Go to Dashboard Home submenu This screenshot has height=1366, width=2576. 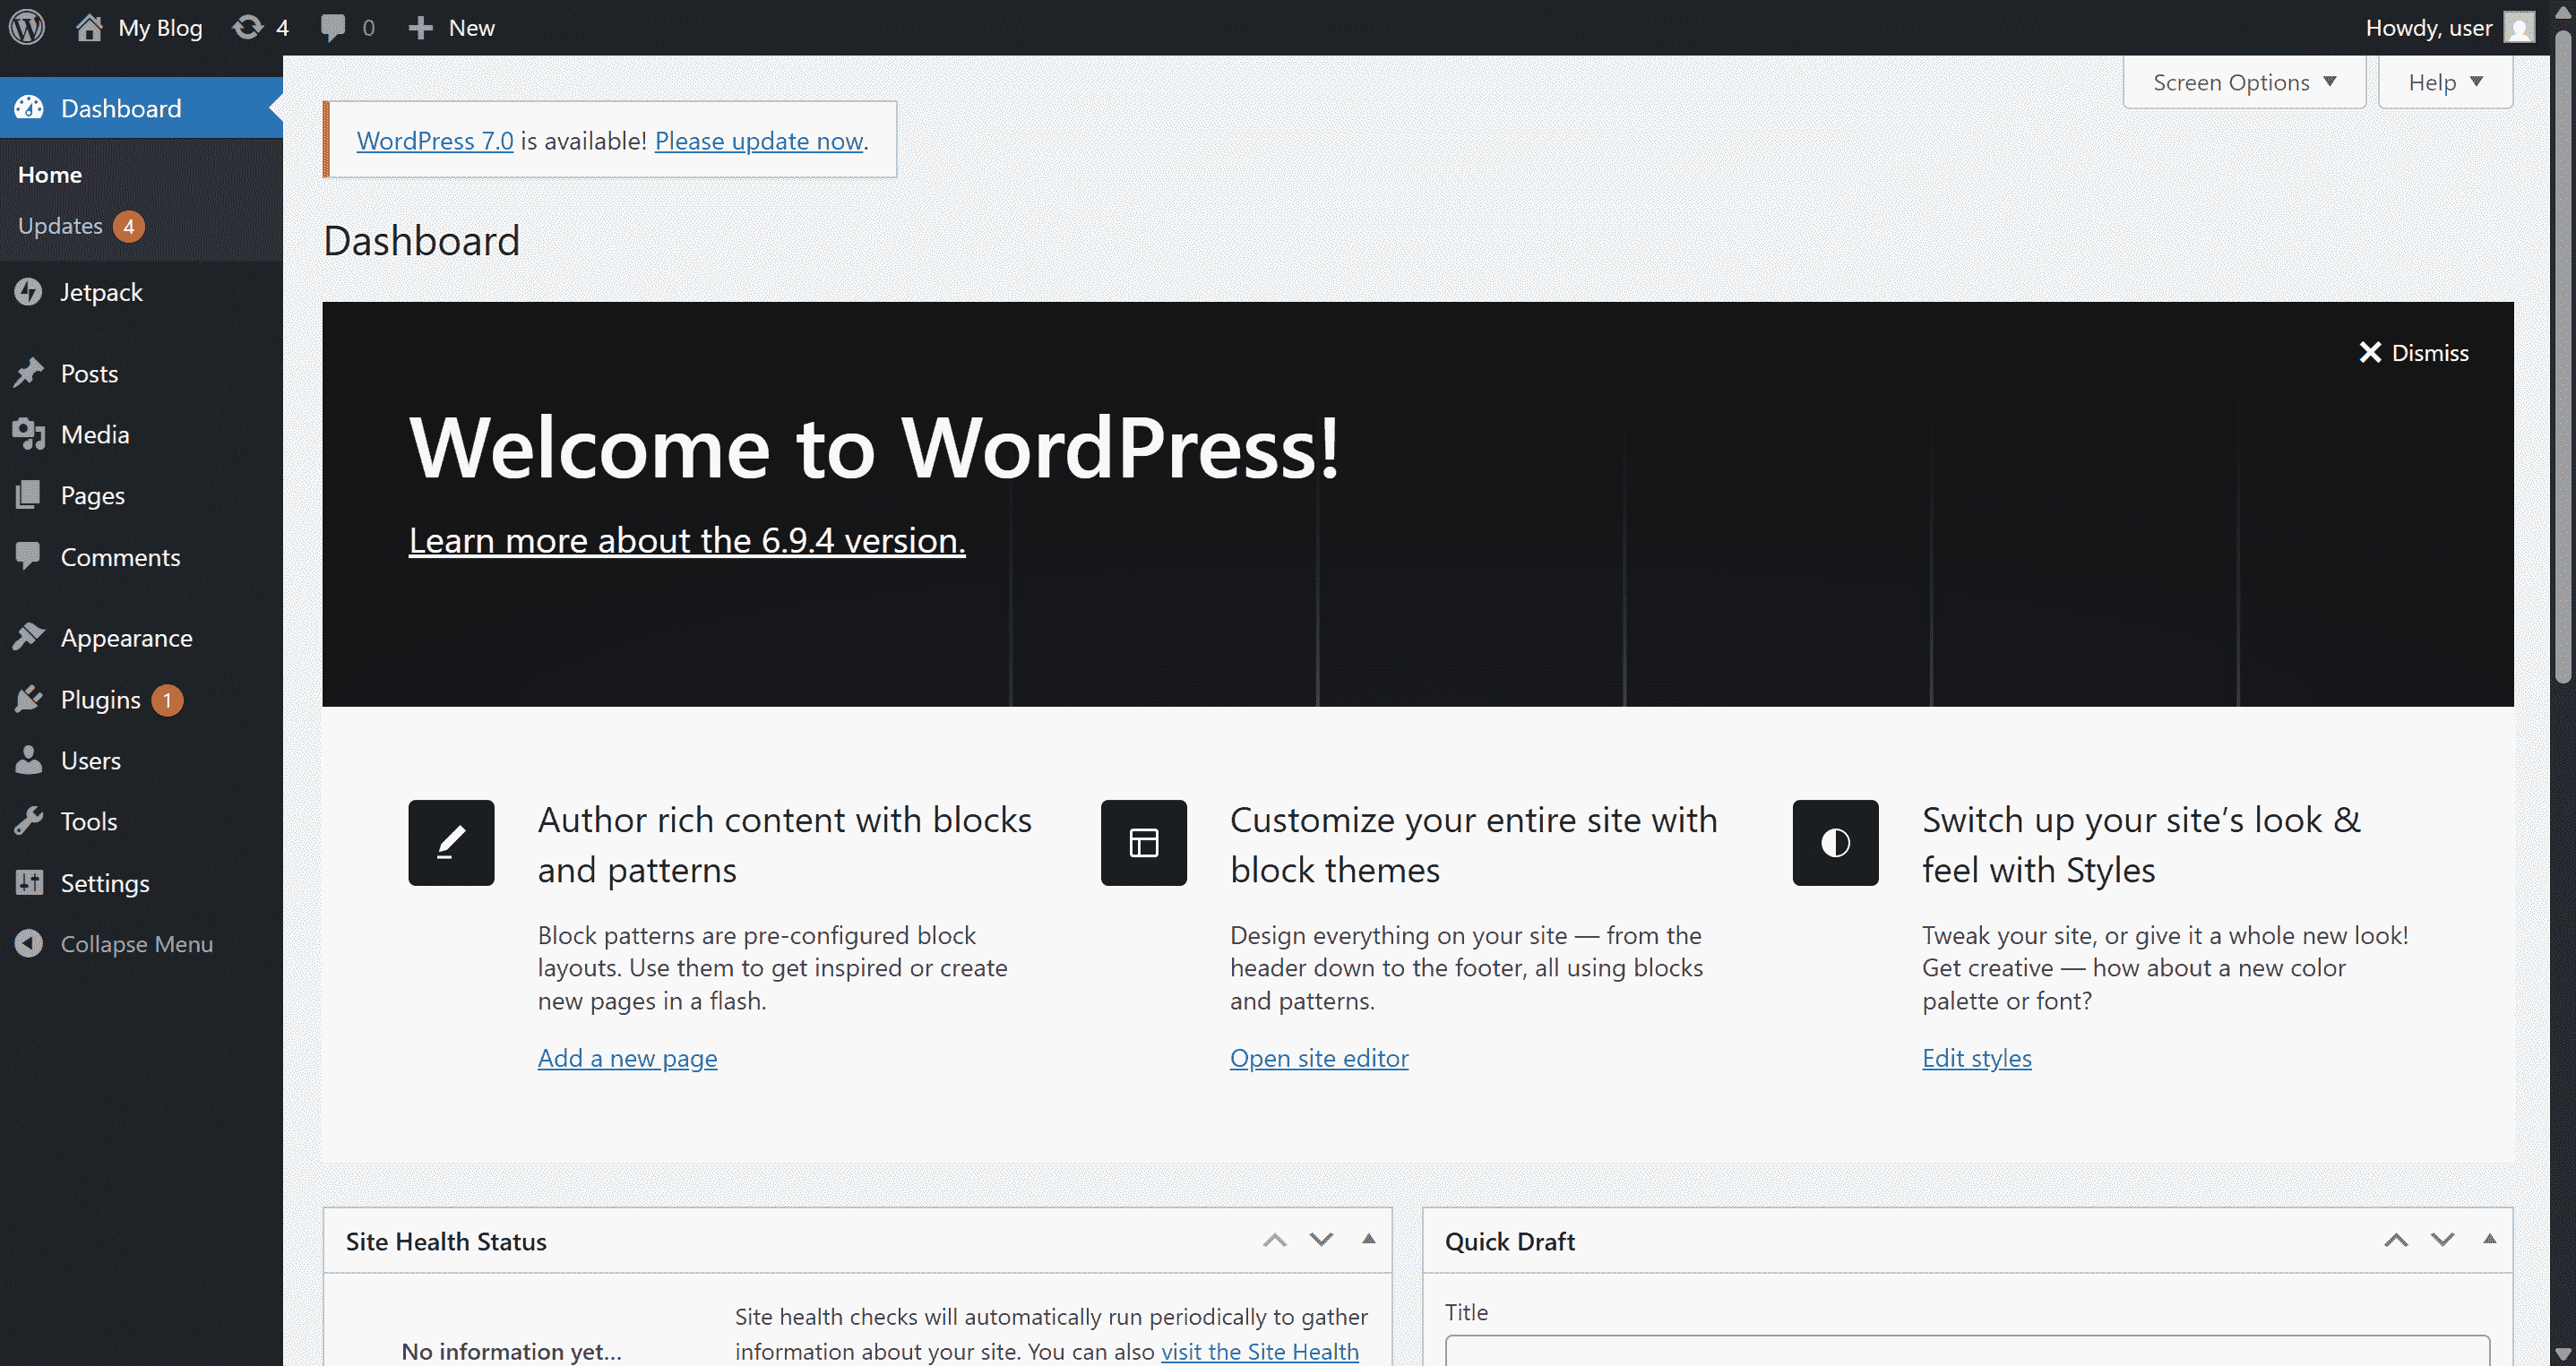tap(50, 174)
